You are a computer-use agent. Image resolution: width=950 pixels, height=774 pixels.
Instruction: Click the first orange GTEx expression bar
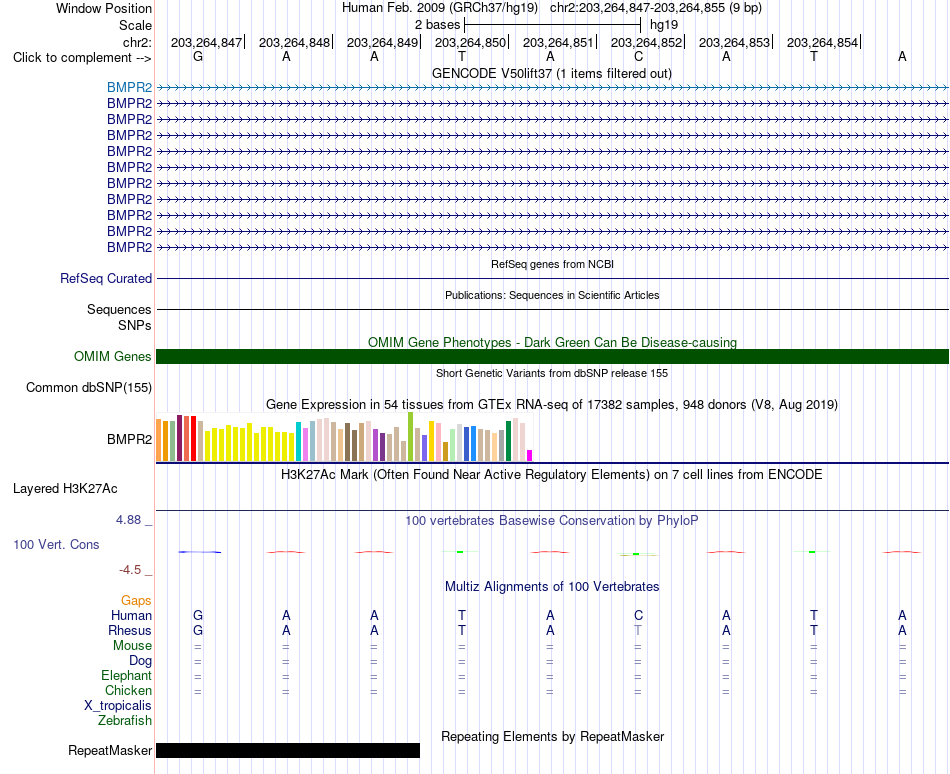[159, 440]
